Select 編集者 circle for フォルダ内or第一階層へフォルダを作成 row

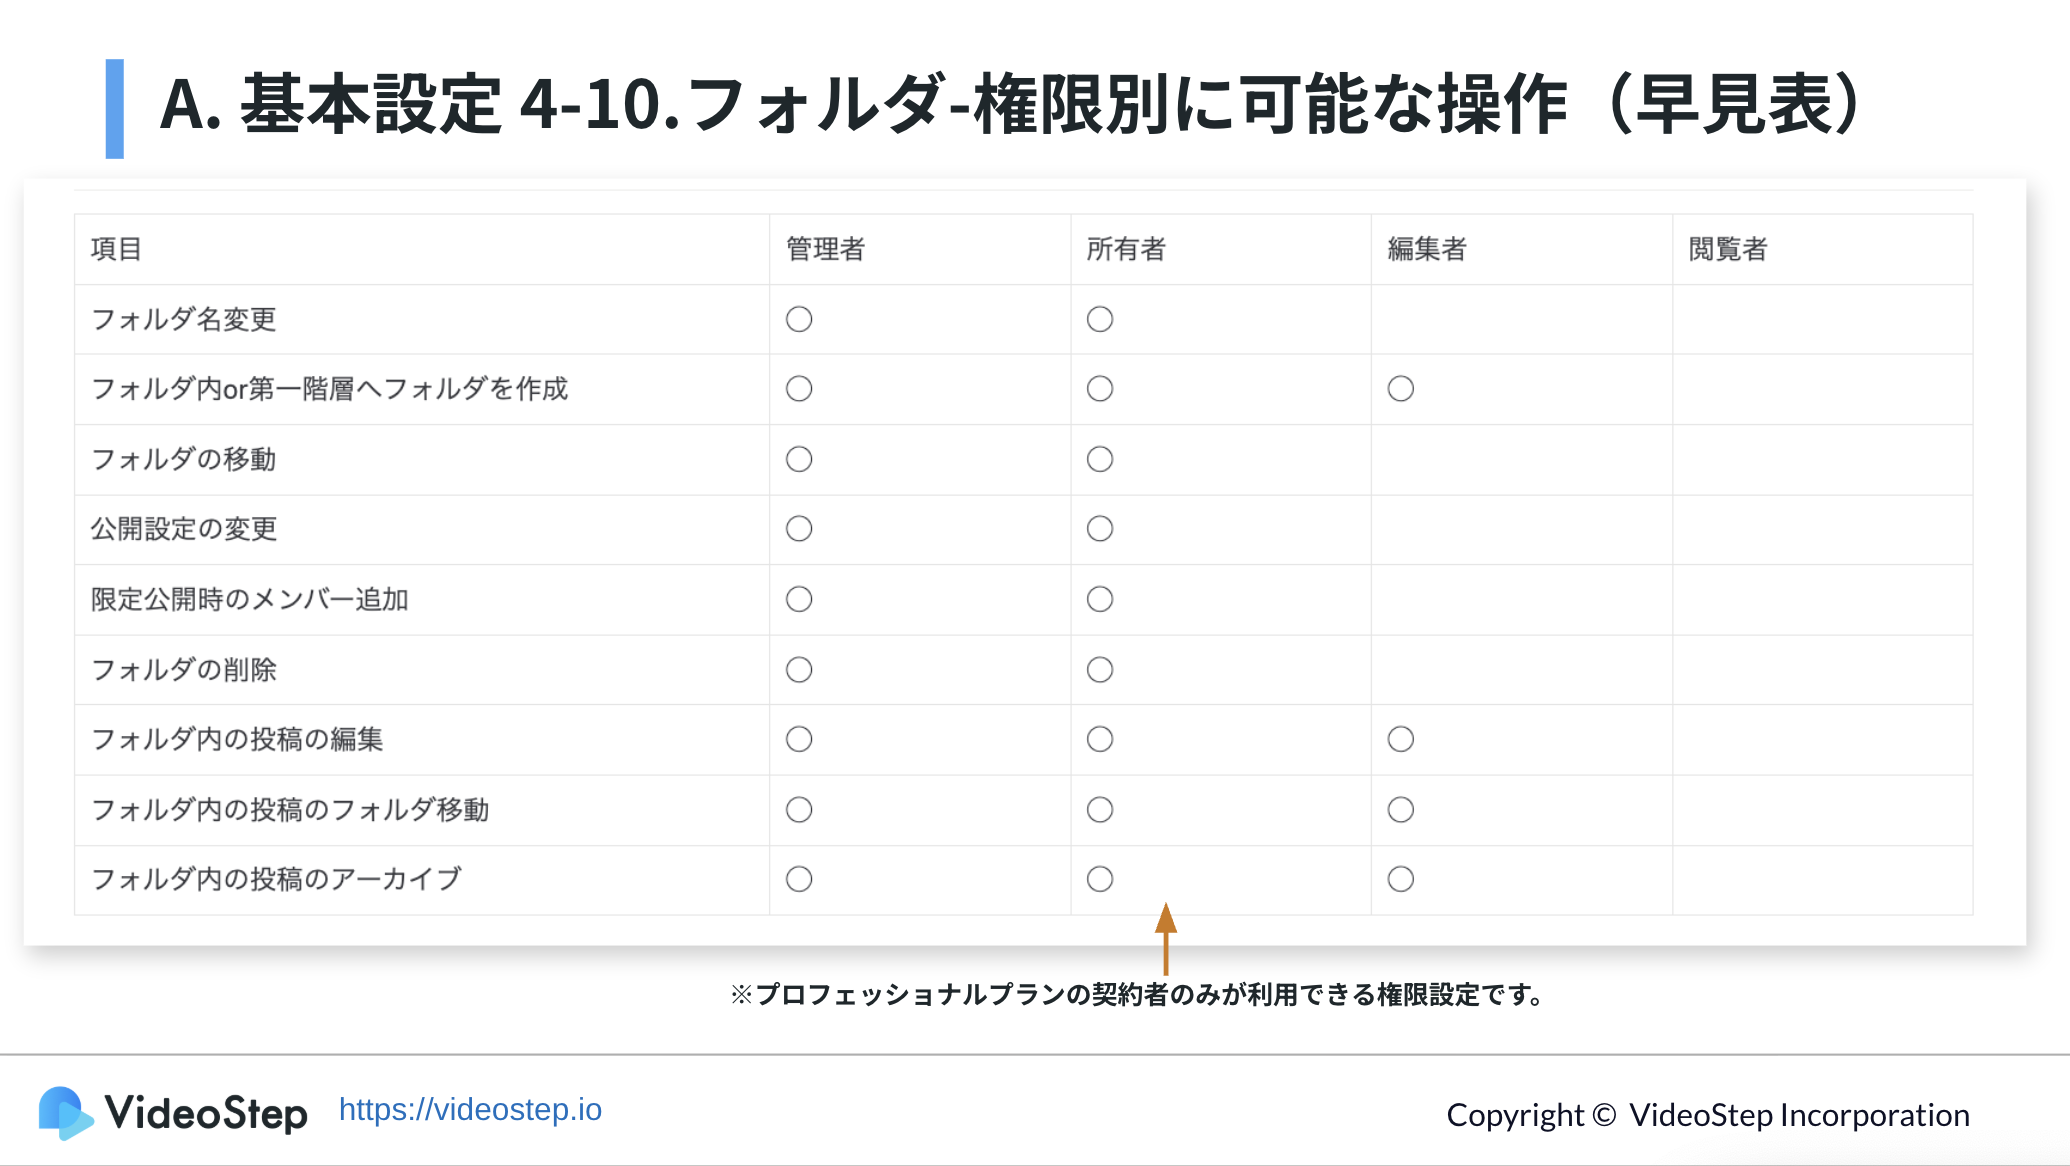1400,389
